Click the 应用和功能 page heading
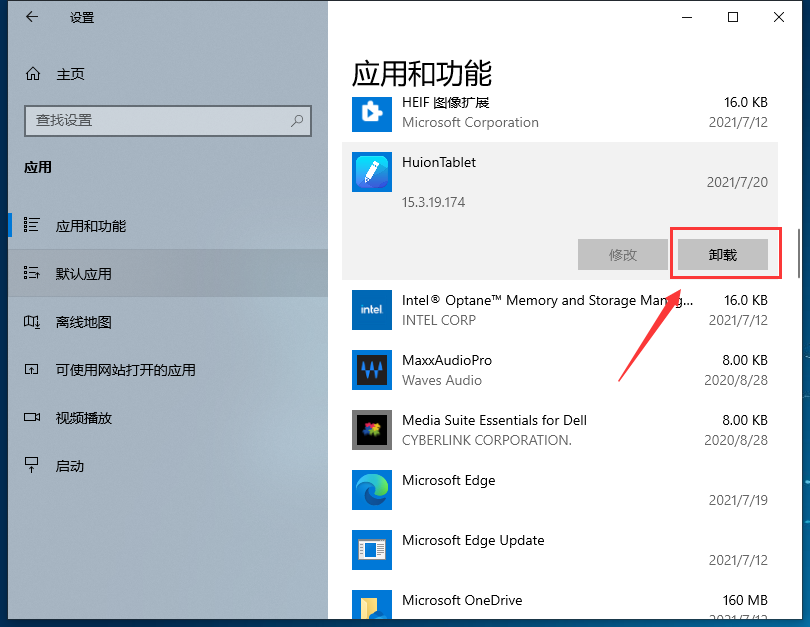The image size is (810, 627). (x=422, y=73)
